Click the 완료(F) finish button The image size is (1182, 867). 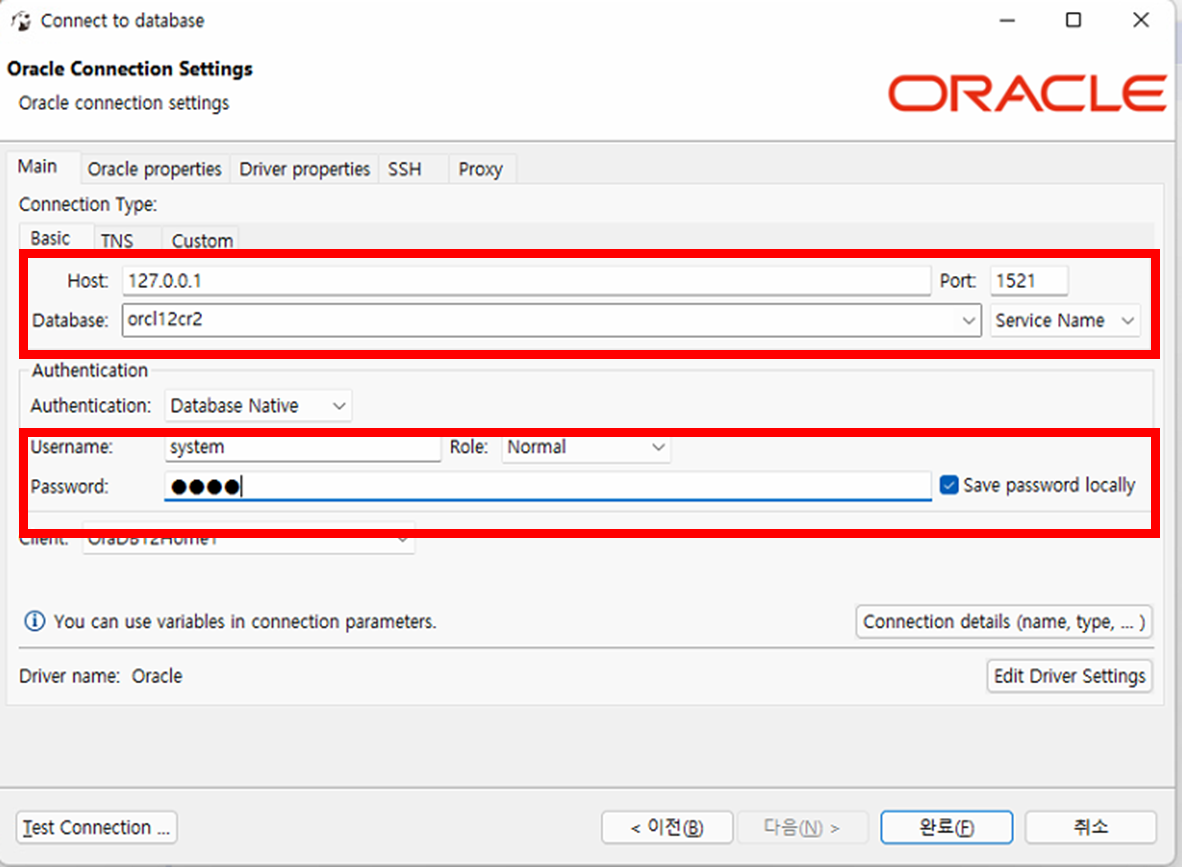[947, 828]
